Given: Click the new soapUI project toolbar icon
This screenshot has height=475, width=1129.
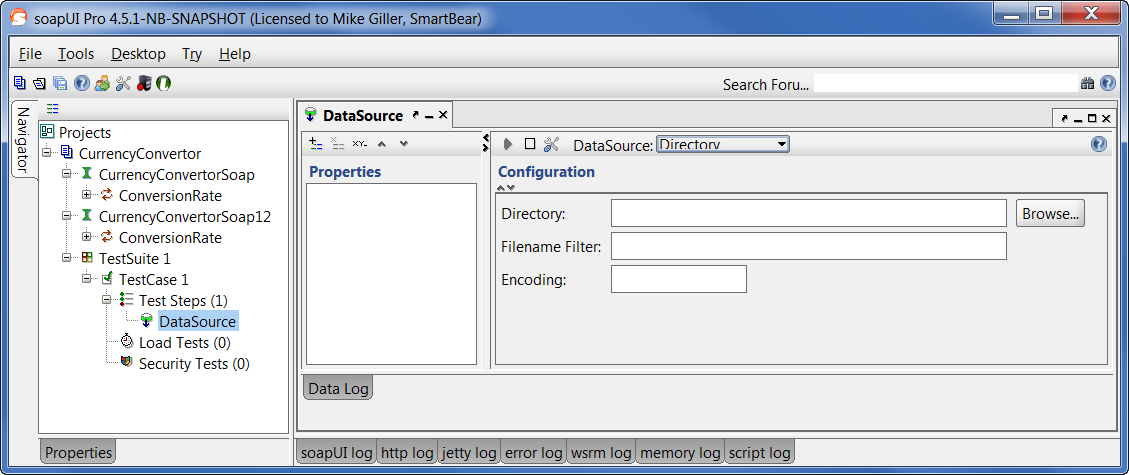Looking at the screenshot, I should [x=19, y=83].
